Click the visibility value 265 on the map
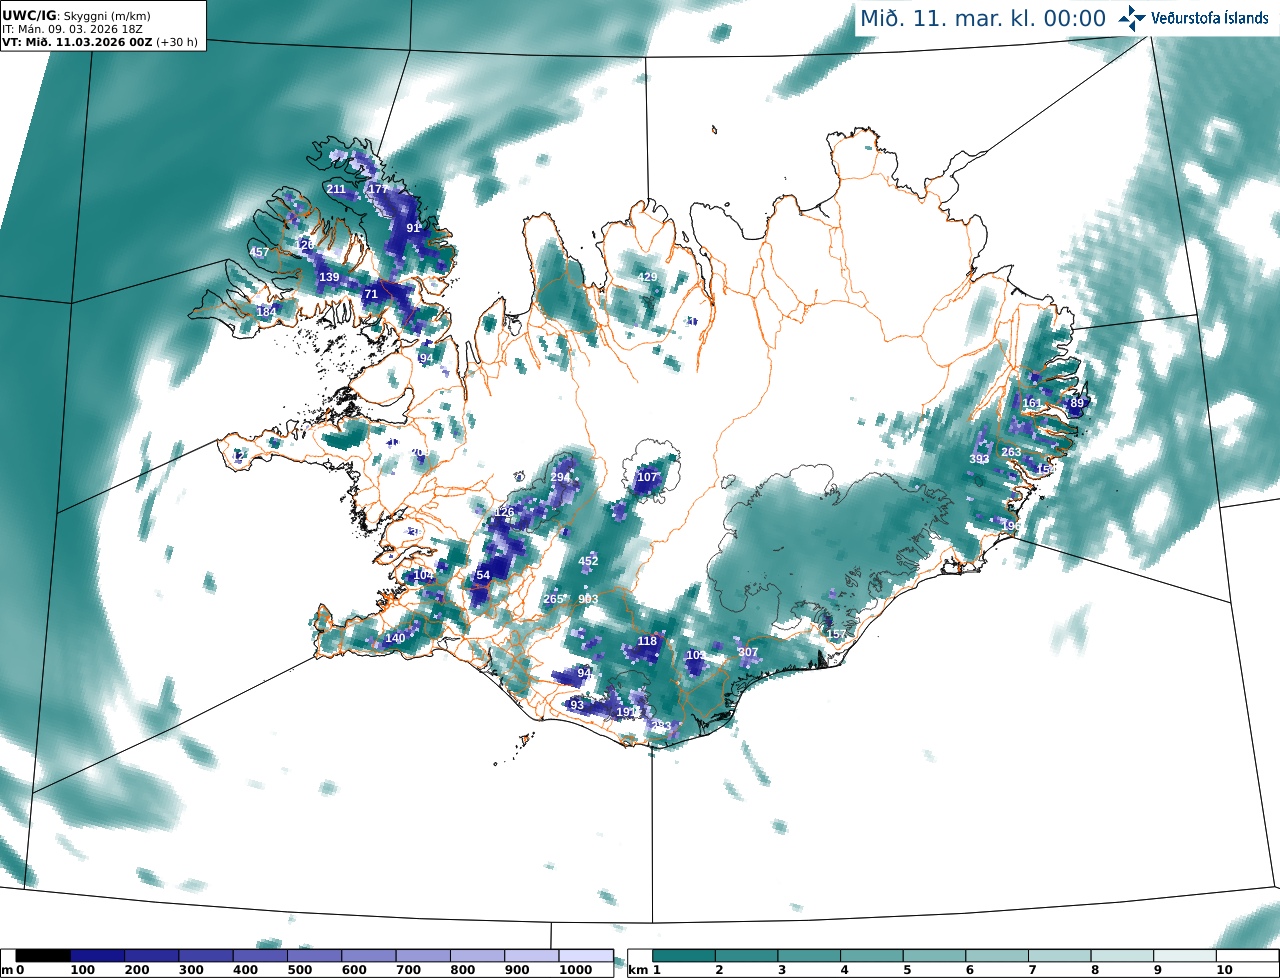This screenshot has width=1280, height=978. coord(553,600)
